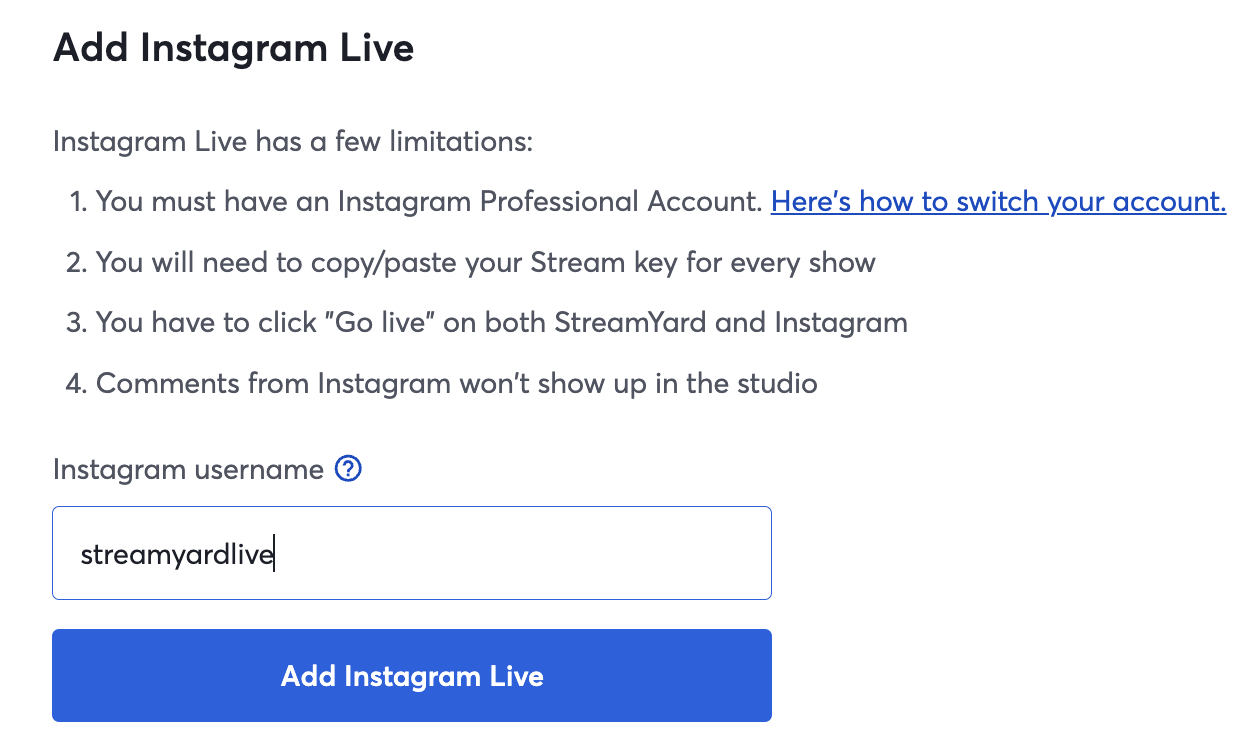Screen dimensions: 1250x752
Task: Click the Instagram Professional Account requirement text
Action: coord(430,202)
